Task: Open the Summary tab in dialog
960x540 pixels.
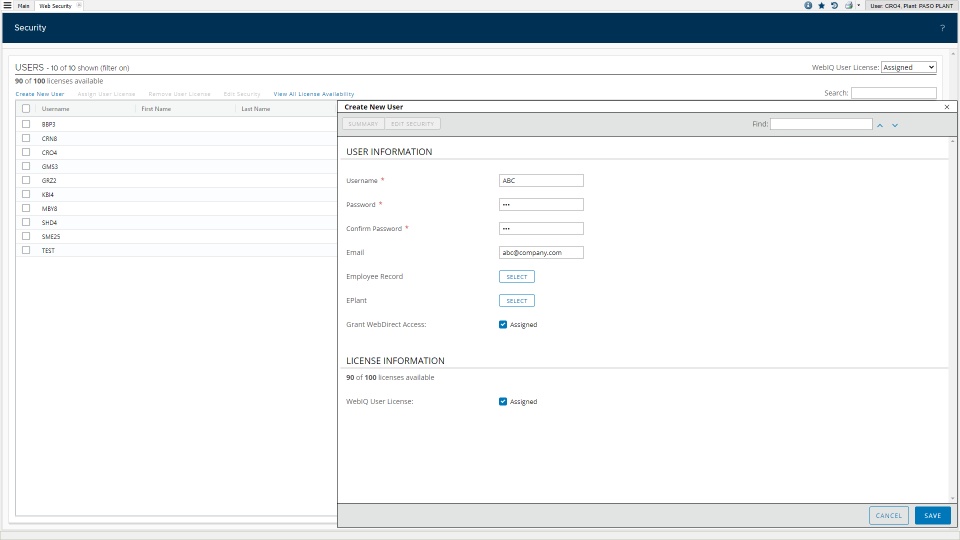Action: (363, 124)
